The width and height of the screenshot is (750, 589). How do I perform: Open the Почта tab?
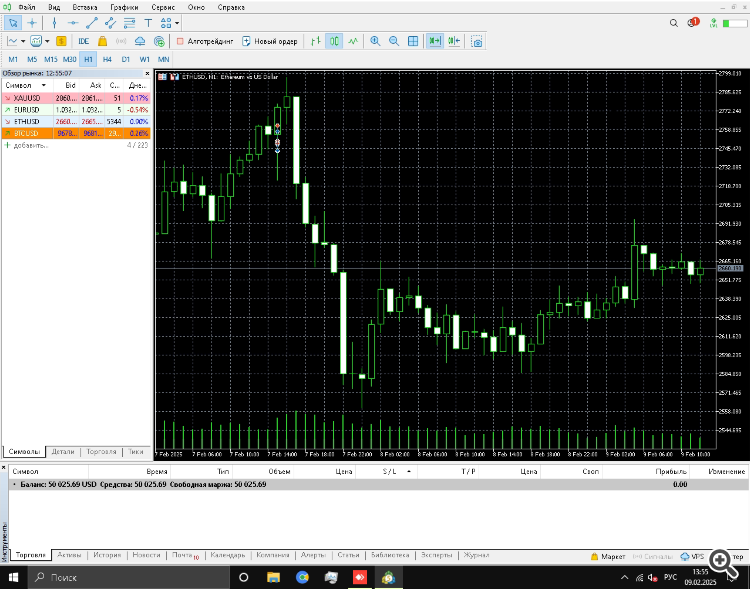(x=184, y=555)
